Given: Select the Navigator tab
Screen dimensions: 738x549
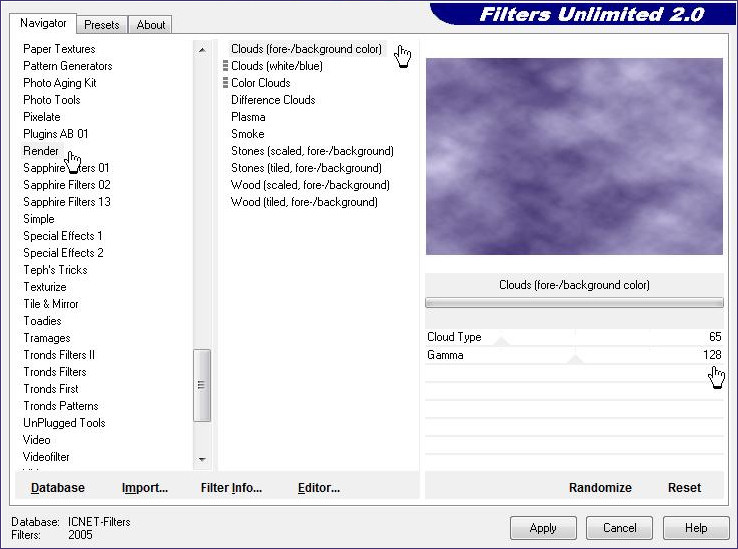Looking at the screenshot, I should 43,23.
